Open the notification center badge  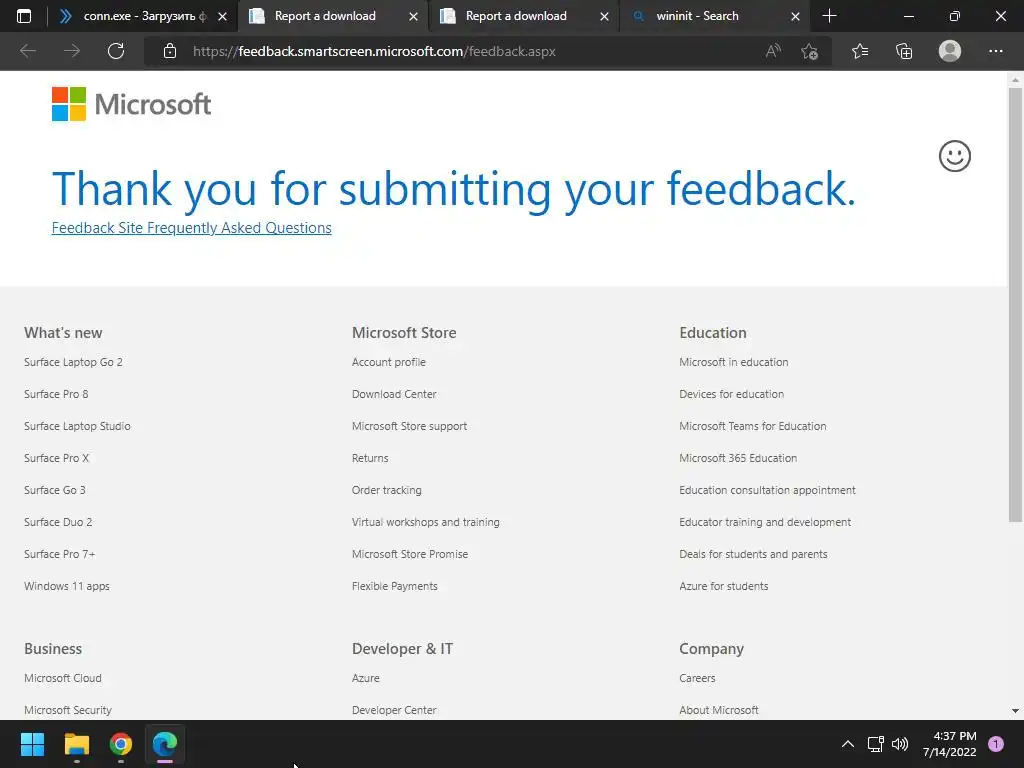click(x=995, y=744)
